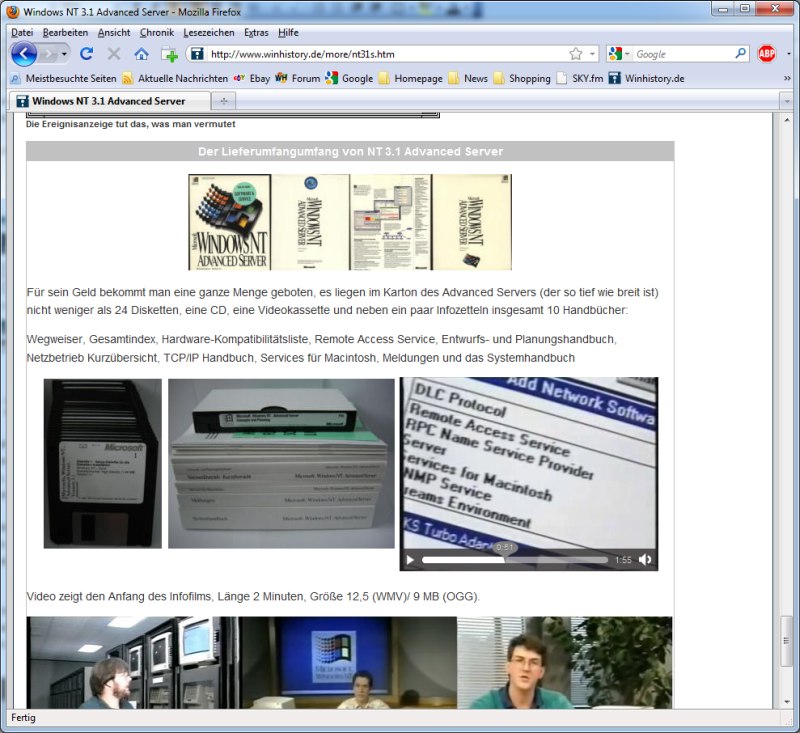Click the Stop loading X icon
Screen dimensions: 800x733
coord(114,54)
